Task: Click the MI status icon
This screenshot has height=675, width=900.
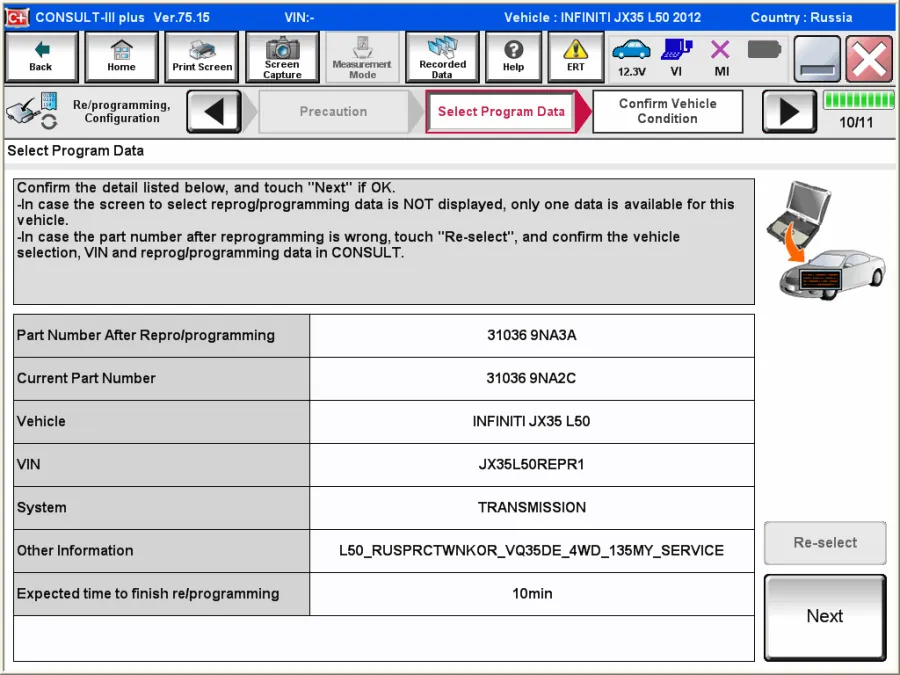Action: [721, 57]
